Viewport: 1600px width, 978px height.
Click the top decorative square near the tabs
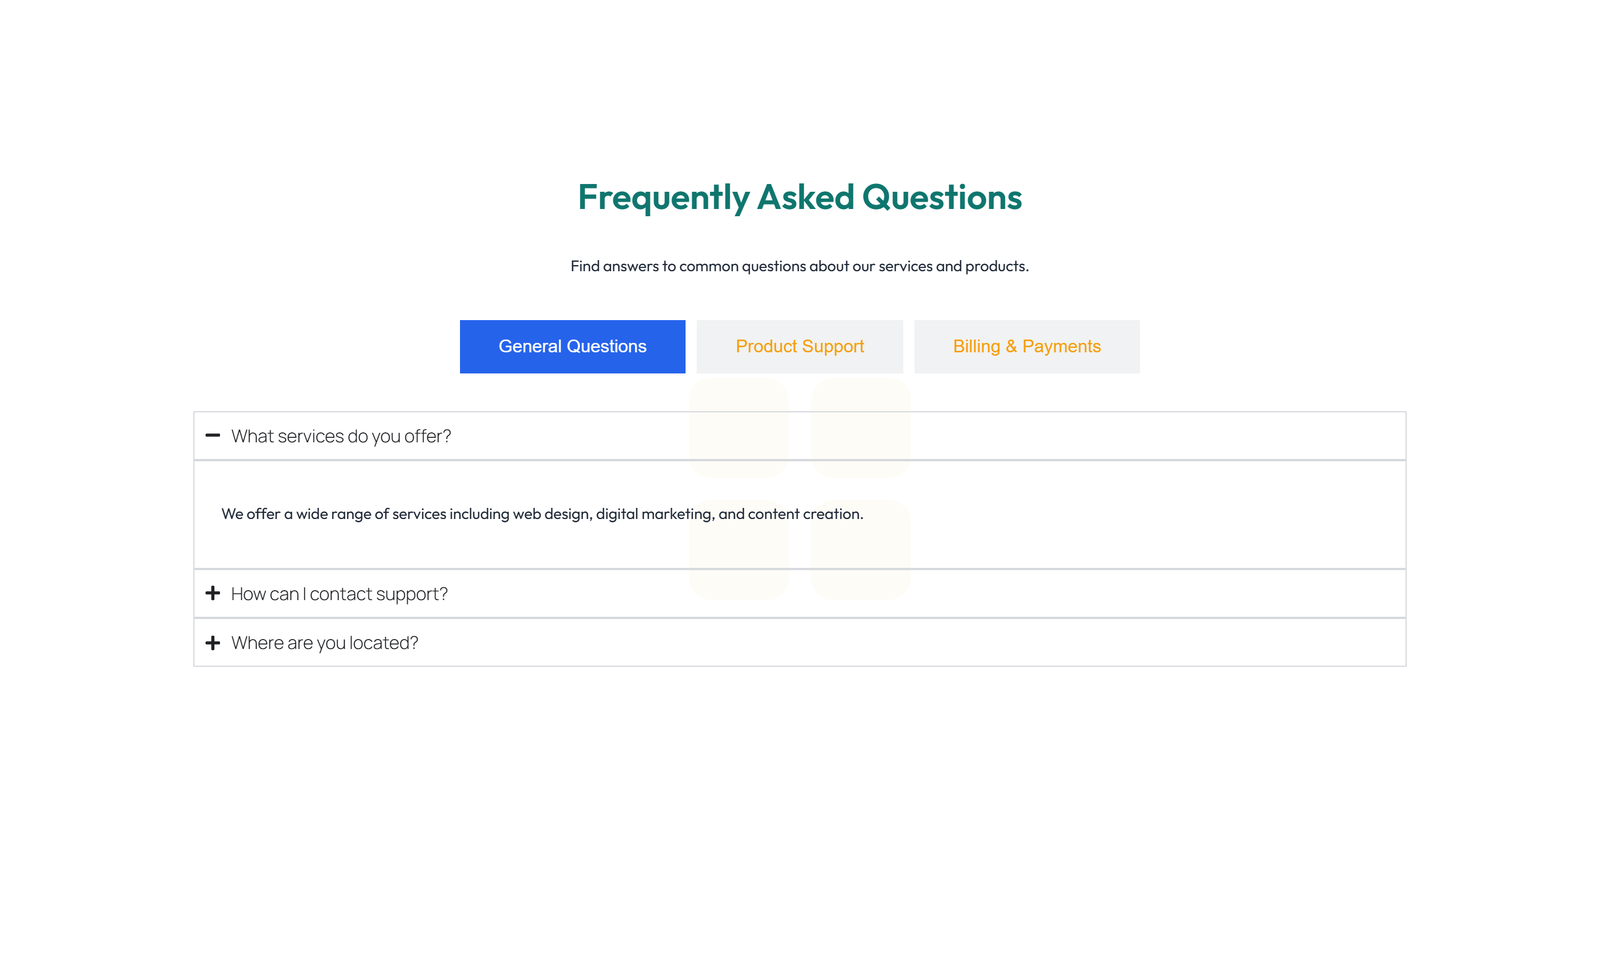pyautogui.click(x=739, y=428)
